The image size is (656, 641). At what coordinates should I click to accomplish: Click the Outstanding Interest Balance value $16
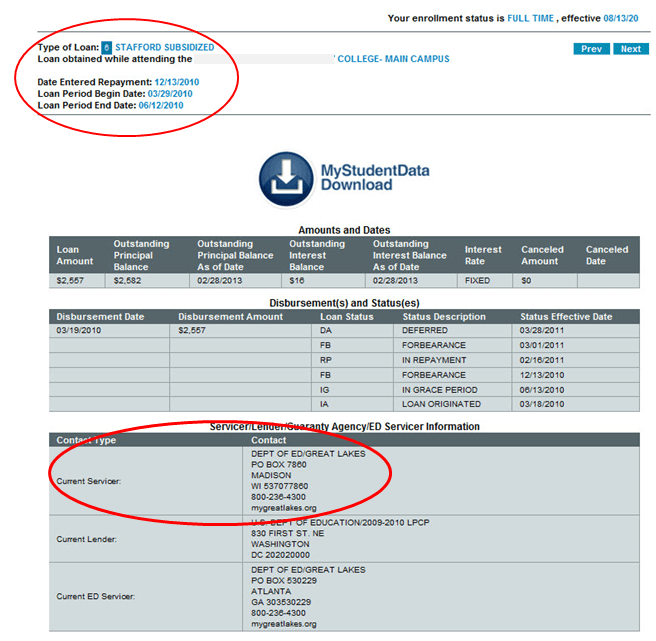click(x=297, y=281)
